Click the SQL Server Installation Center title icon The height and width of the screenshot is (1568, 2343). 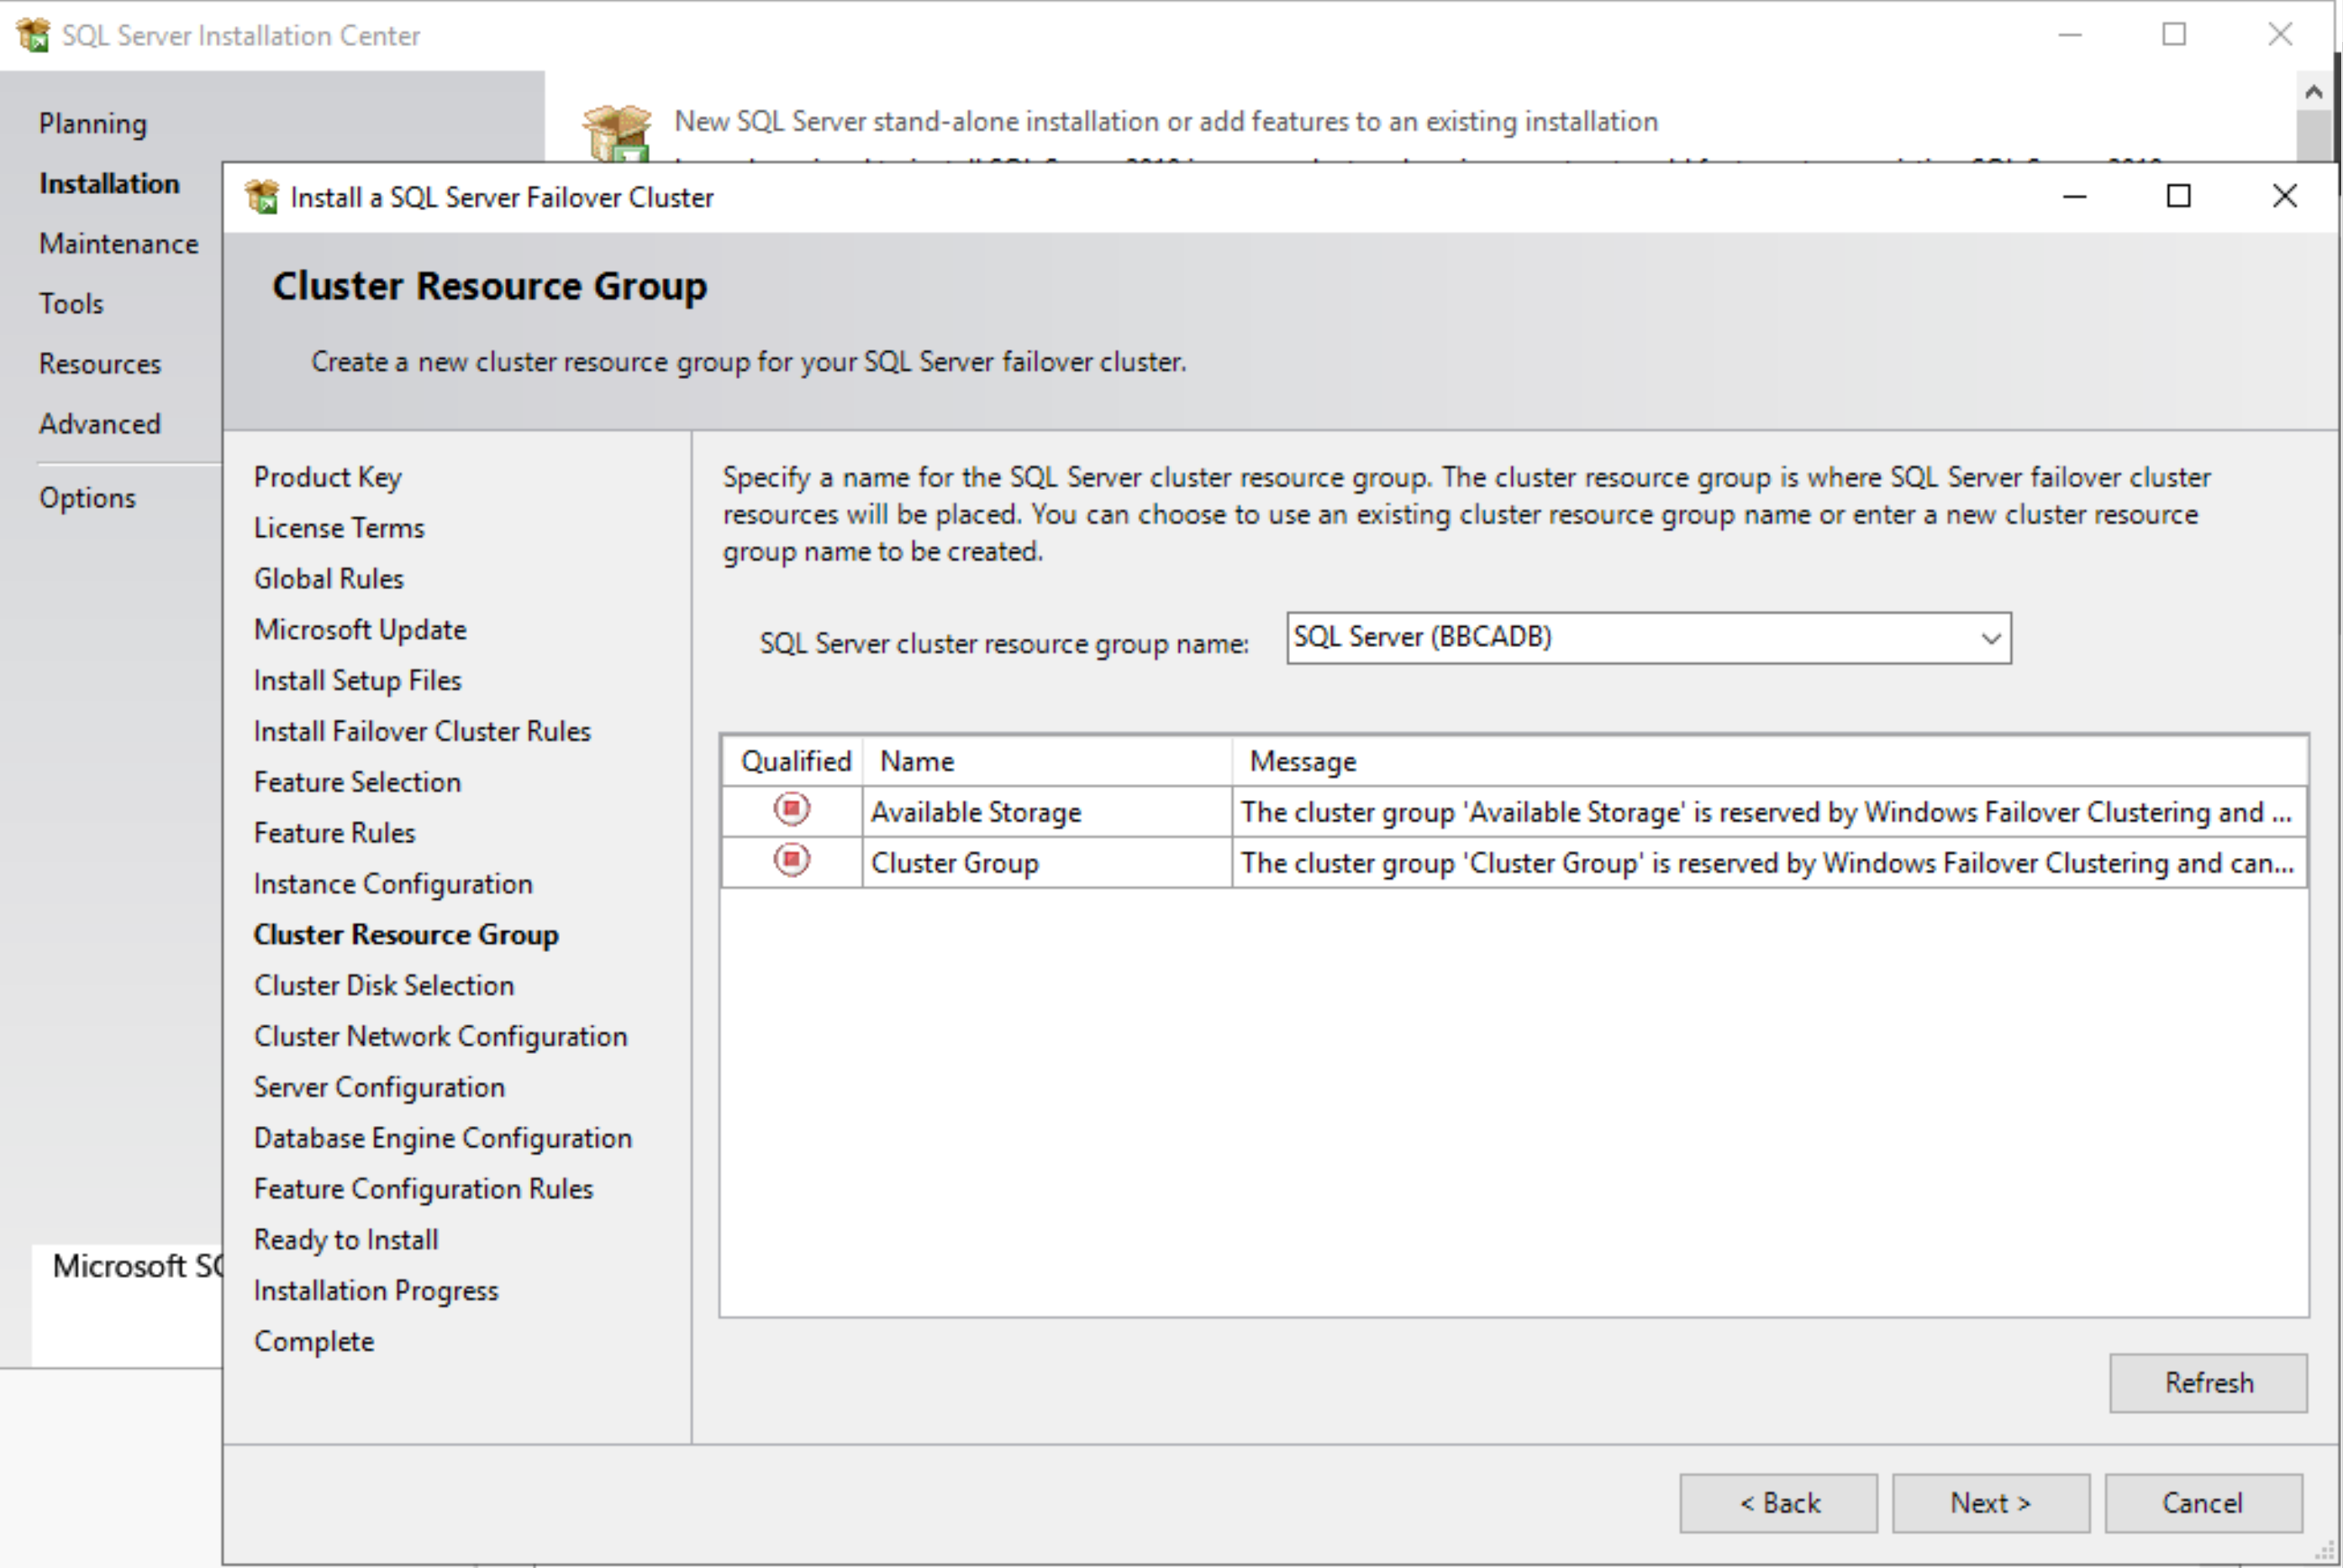coord(33,35)
